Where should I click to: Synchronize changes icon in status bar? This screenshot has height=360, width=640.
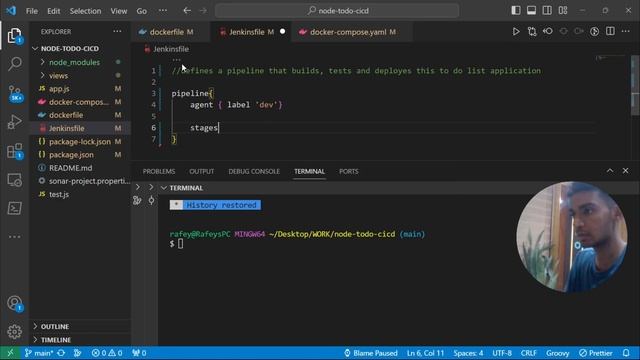point(62,353)
